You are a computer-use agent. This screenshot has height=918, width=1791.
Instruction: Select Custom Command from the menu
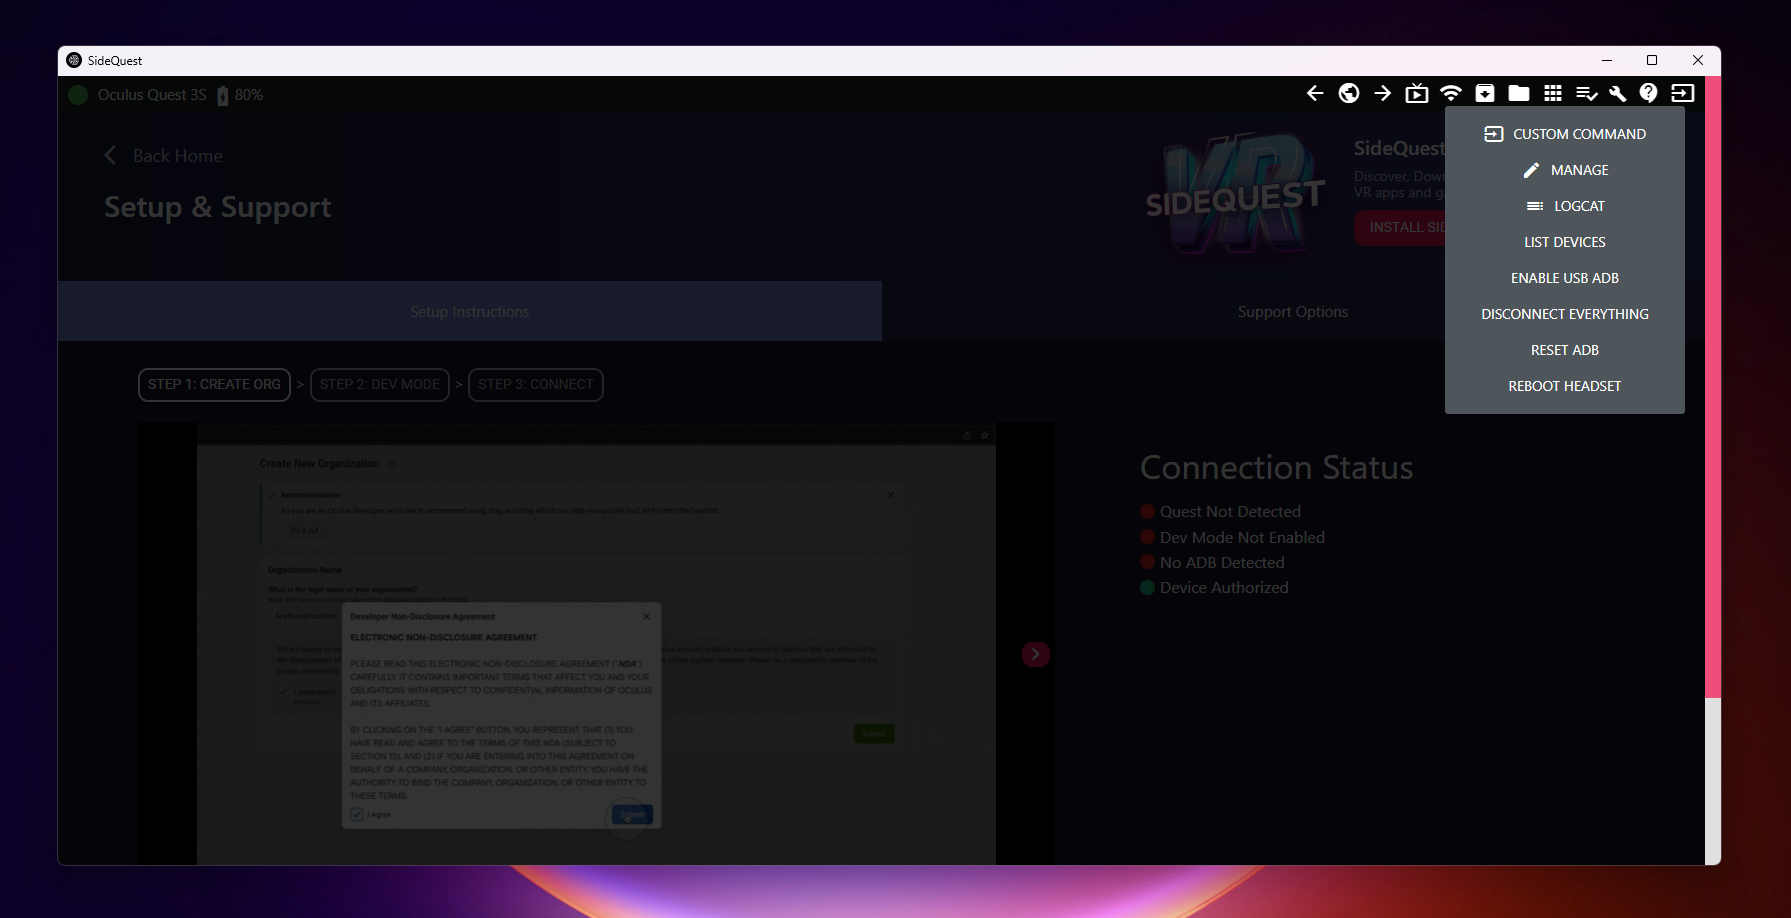[1565, 134]
